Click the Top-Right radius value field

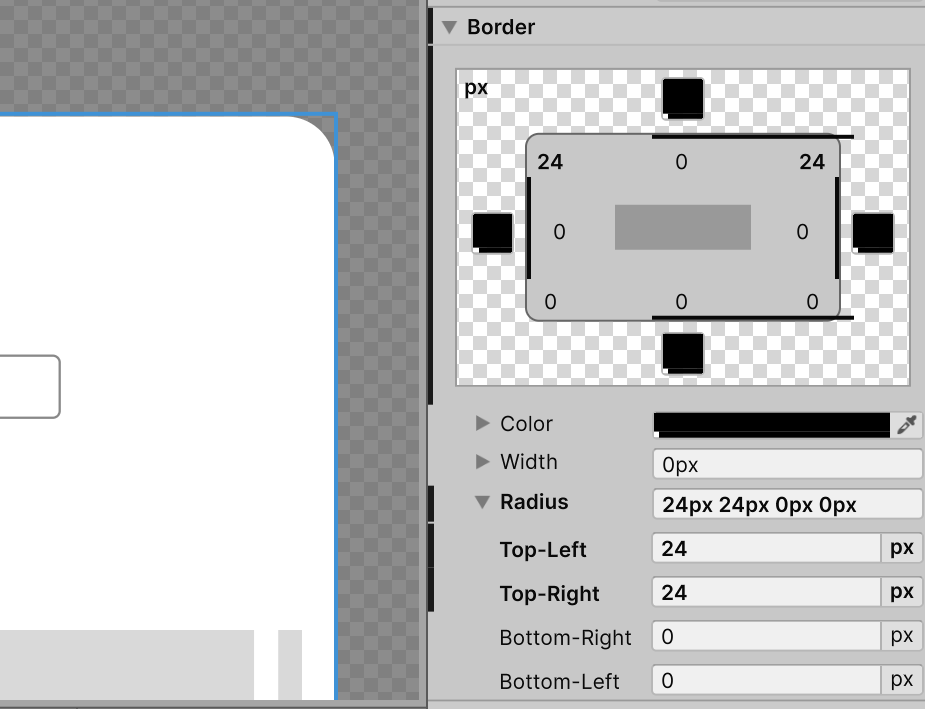(766, 593)
